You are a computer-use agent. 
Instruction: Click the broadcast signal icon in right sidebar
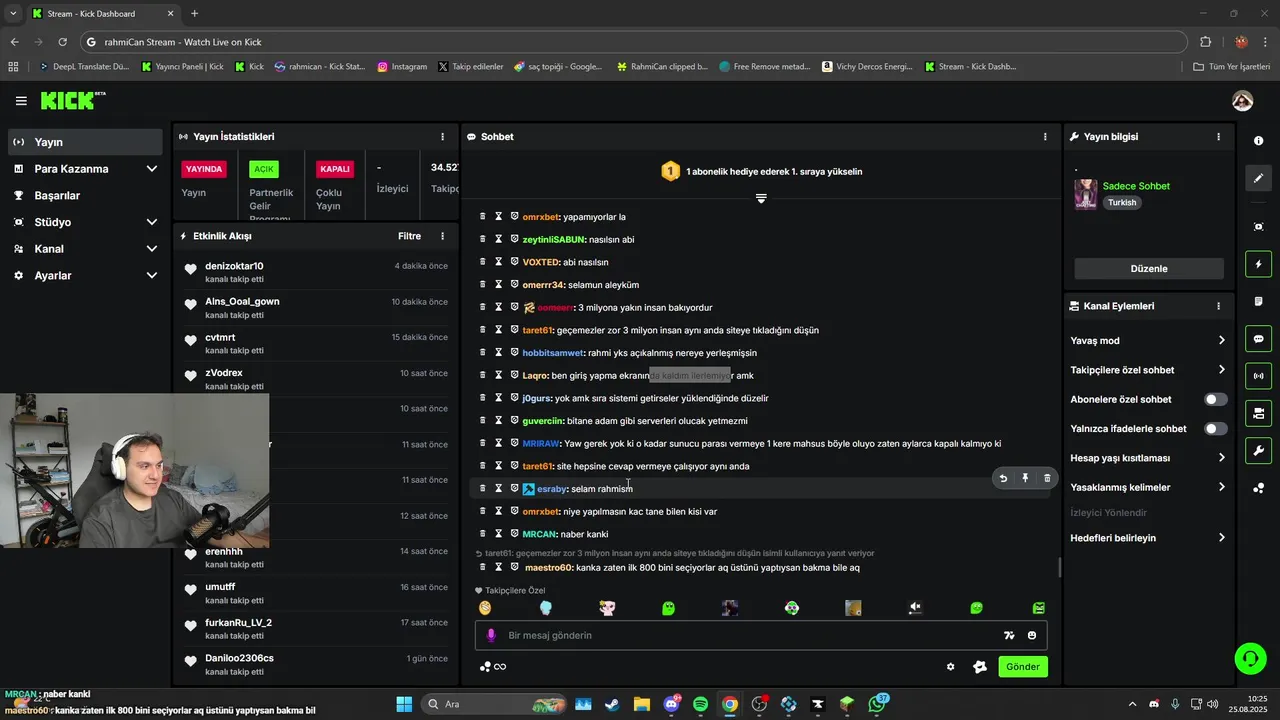click(x=1258, y=376)
